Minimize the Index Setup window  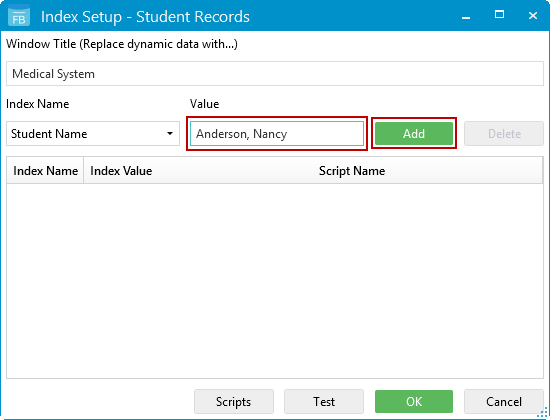[x=466, y=16]
